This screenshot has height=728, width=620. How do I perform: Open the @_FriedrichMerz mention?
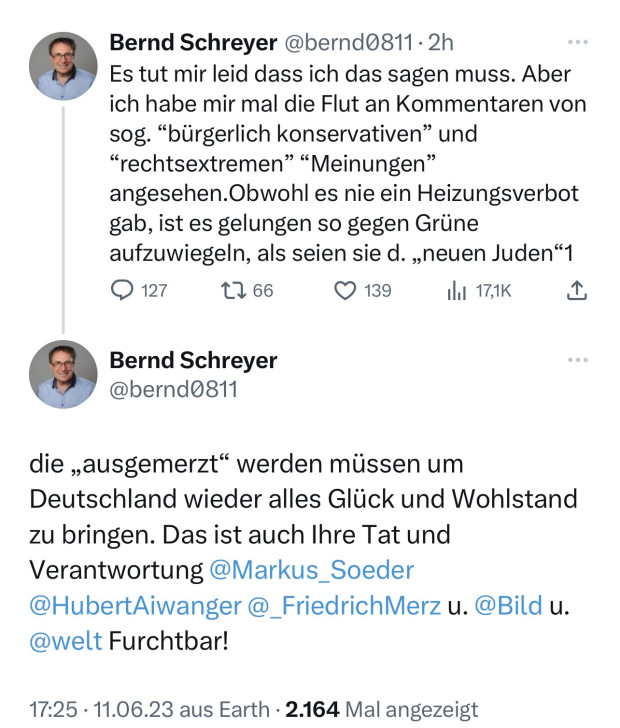[x=343, y=604]
